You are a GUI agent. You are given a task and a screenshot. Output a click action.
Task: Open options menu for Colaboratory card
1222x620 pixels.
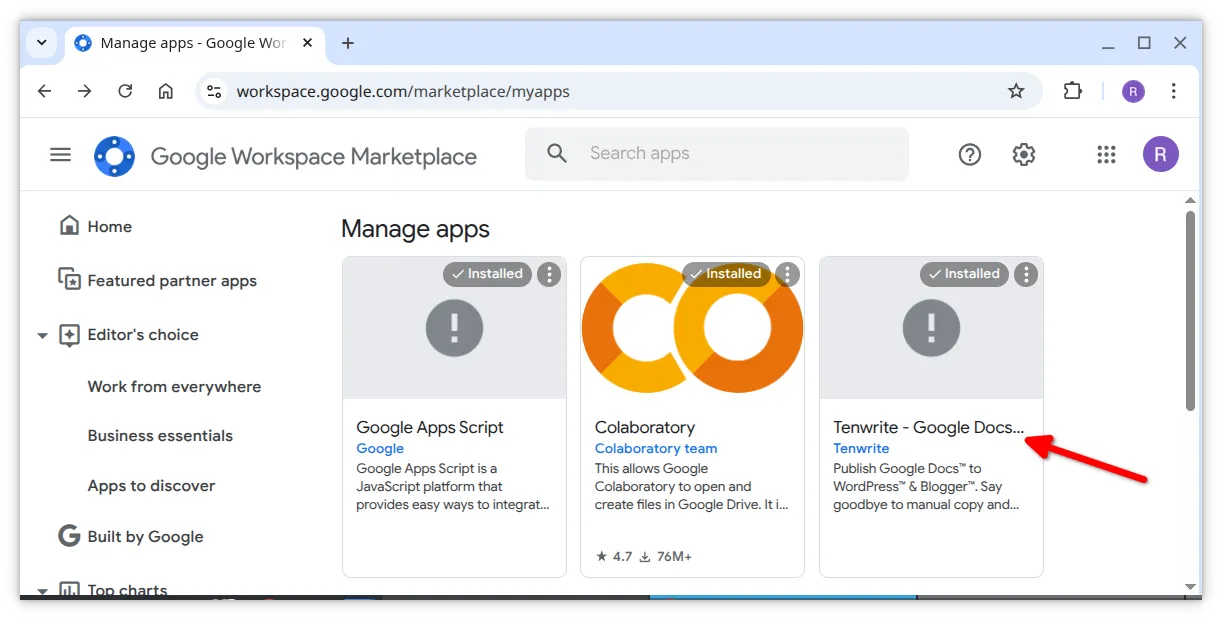[787, 274]
